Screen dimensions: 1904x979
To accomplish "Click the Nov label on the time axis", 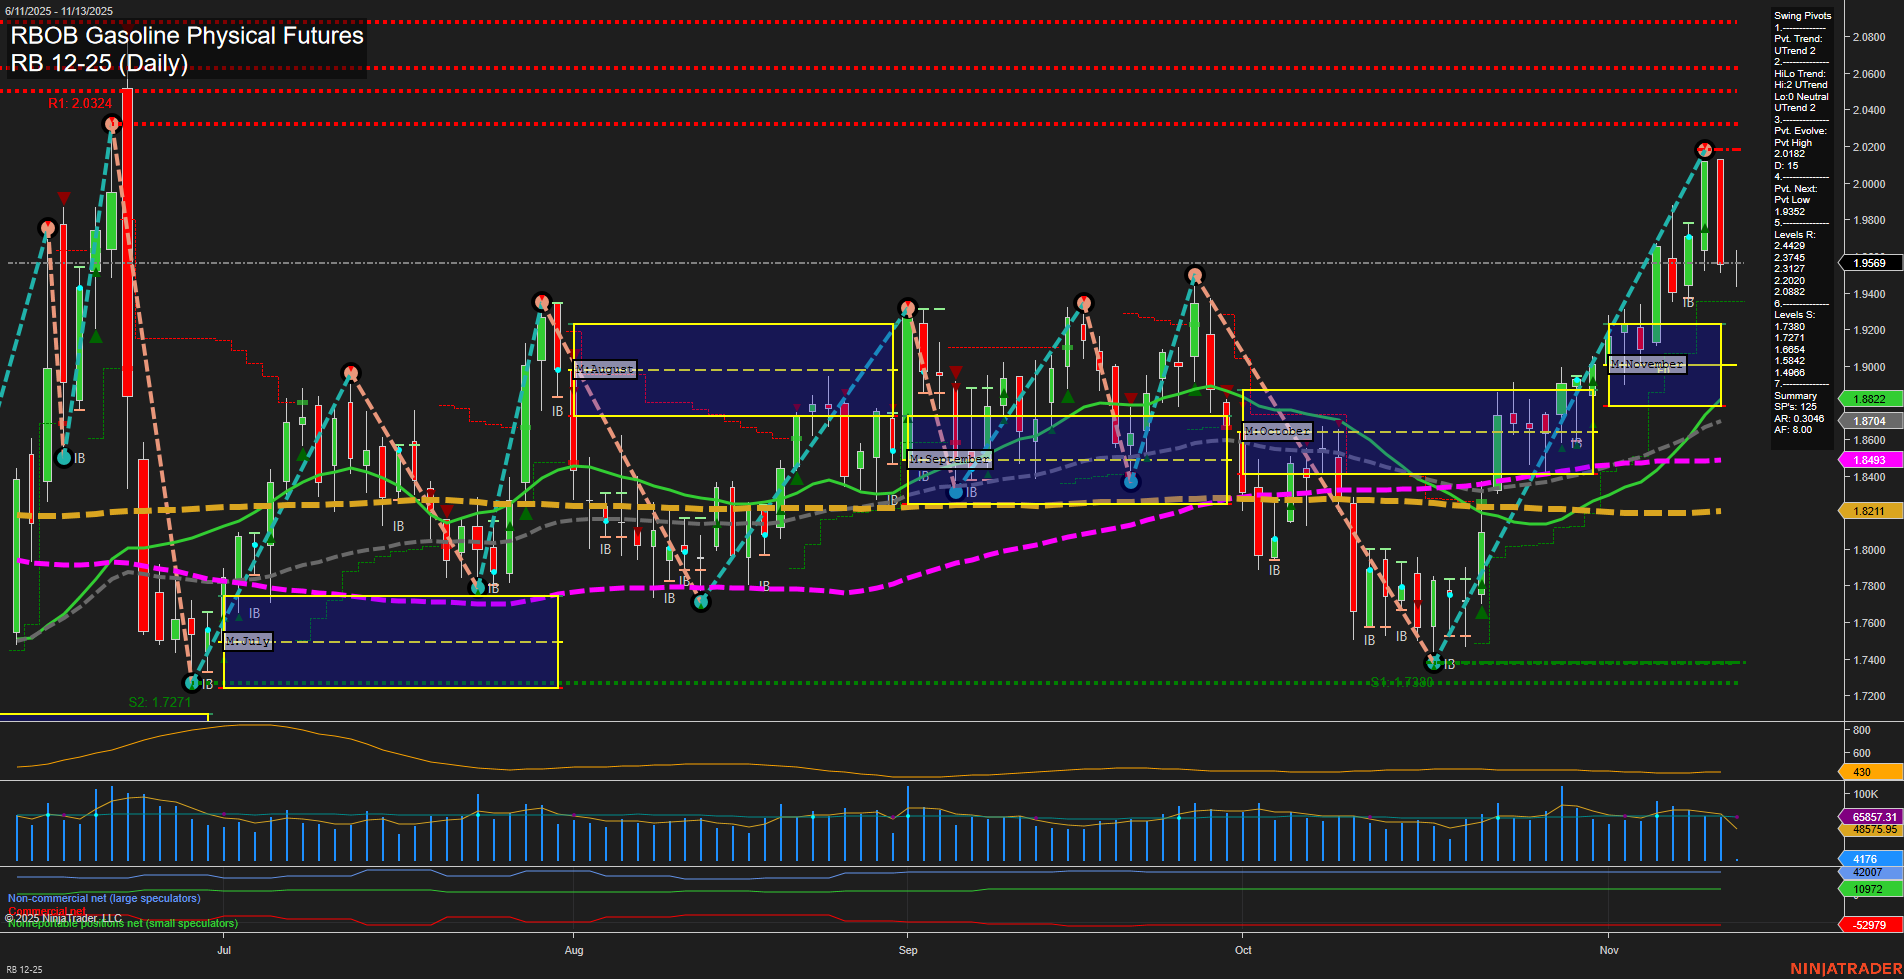I will (x=1610, y=950).
